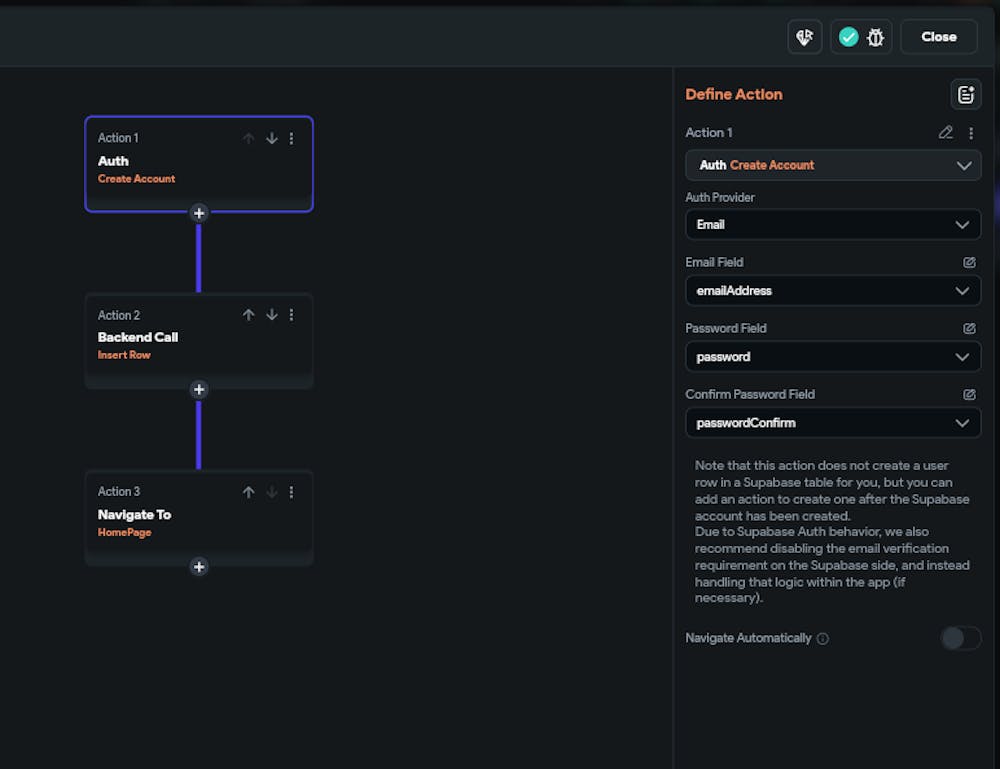Click the diamond cursor icon in top bar
Screen dimensions: 1000x769
pyautogui.click(x=804, y=37)
